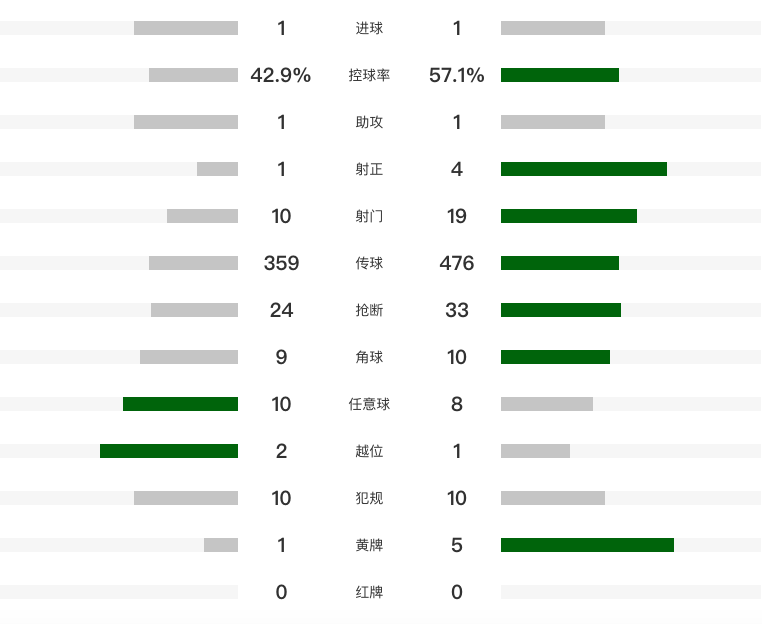
Task: Click the 射门 stat label
Action: 369,216
